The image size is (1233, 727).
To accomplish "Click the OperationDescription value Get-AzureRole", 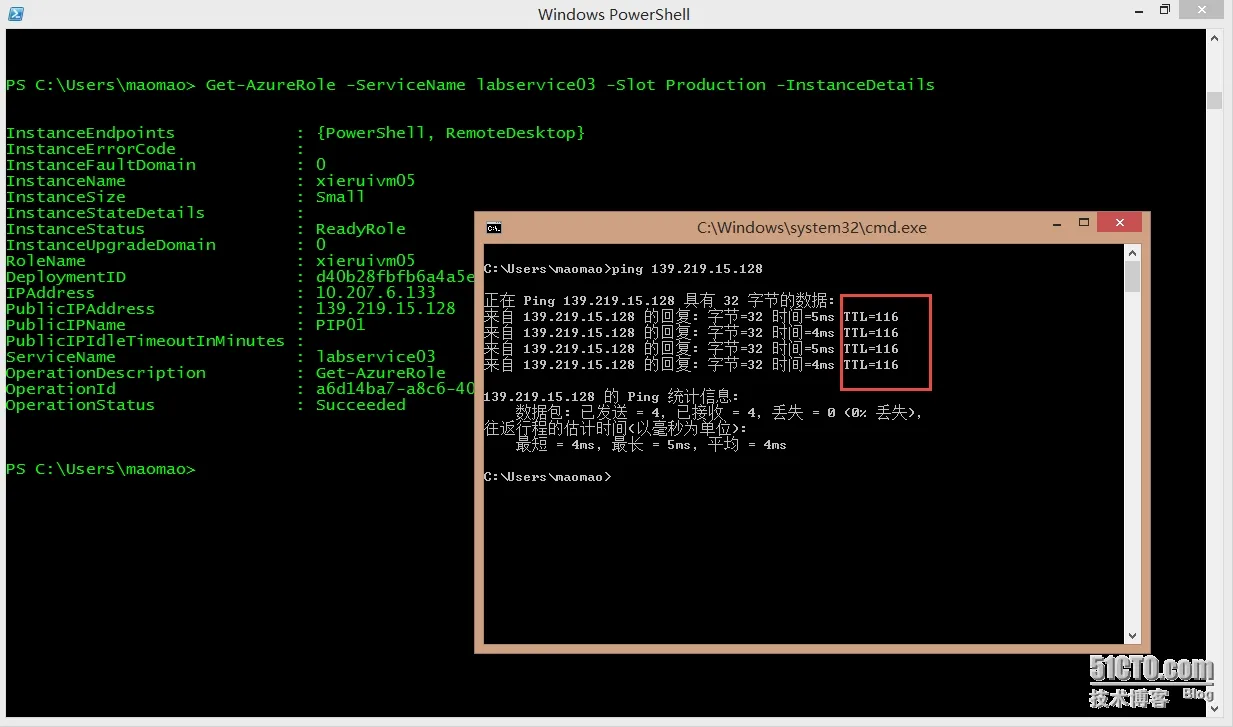I will [x=380, y=373].
